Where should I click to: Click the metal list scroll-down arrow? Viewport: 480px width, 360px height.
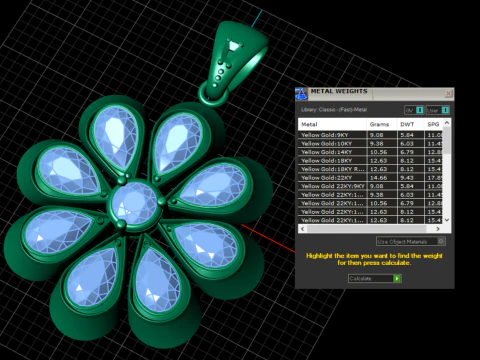447,220
